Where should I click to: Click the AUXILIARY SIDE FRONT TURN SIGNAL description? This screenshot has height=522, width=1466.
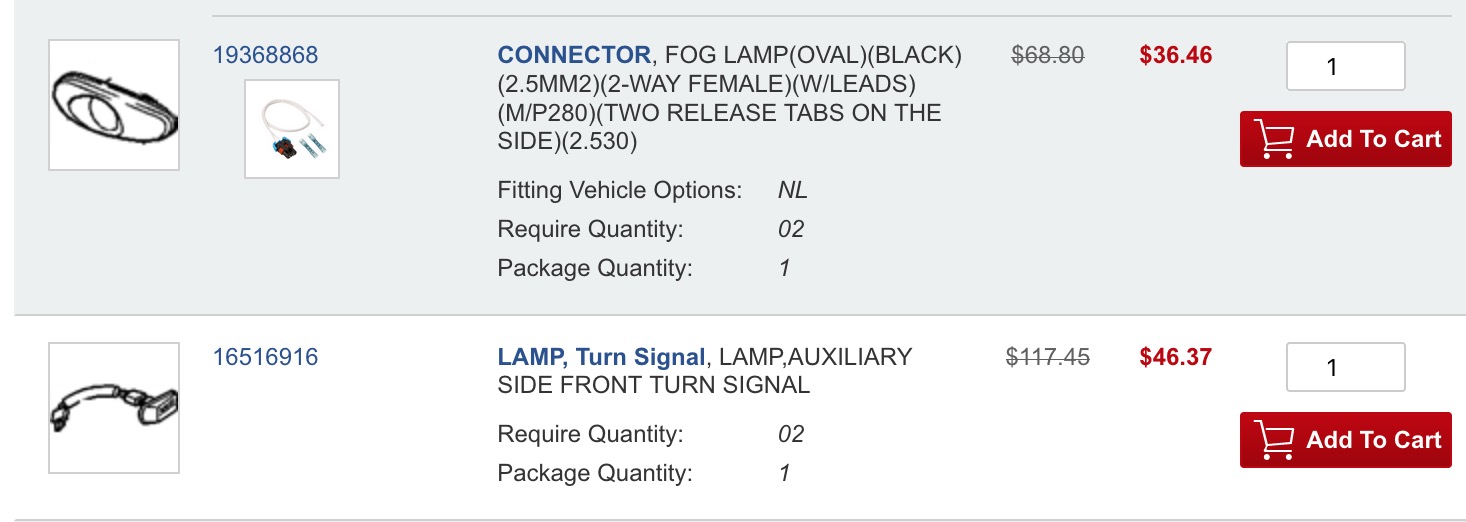(x=704, y=371)
